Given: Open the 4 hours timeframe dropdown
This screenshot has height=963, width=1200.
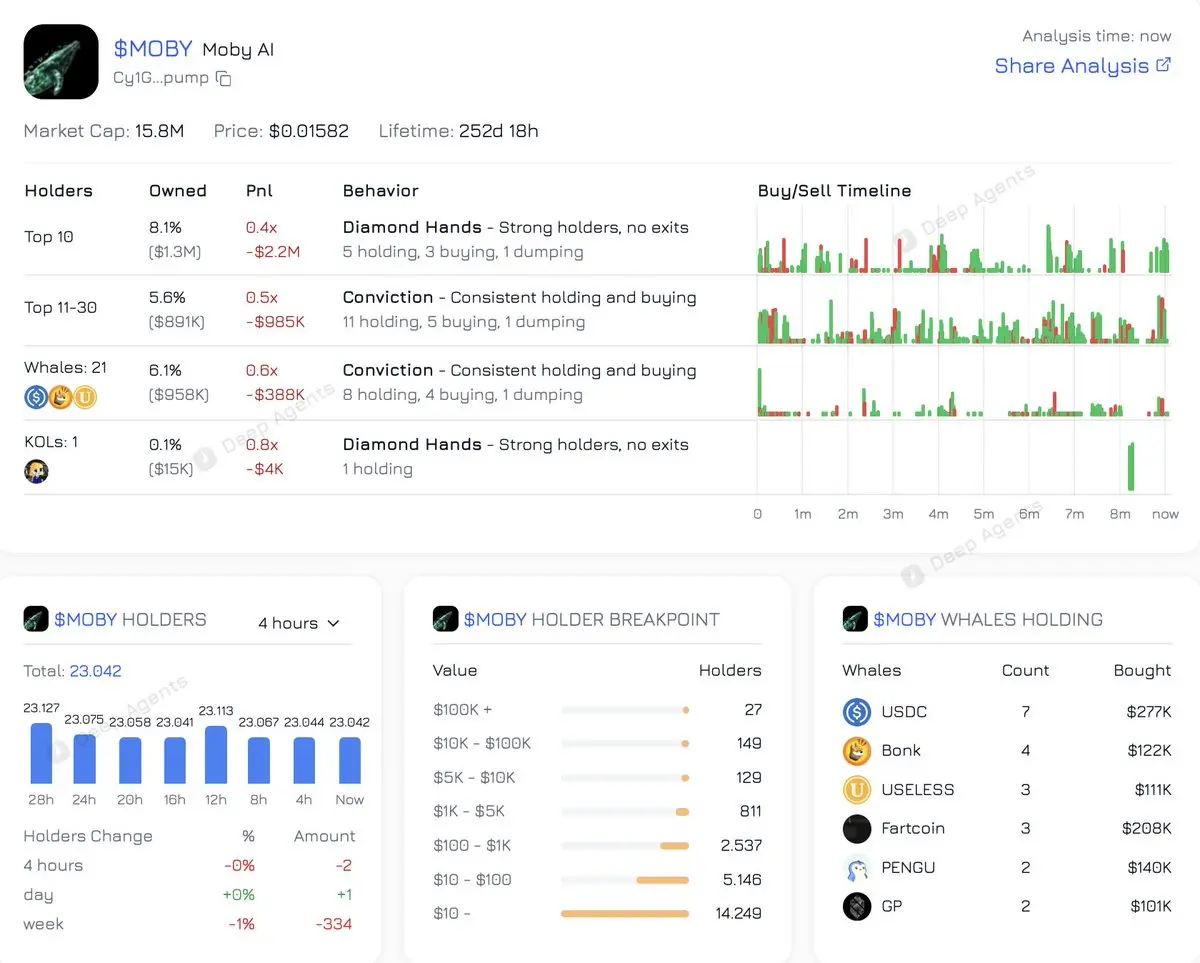Looking at the screenshot, I should tap(298, 623).
